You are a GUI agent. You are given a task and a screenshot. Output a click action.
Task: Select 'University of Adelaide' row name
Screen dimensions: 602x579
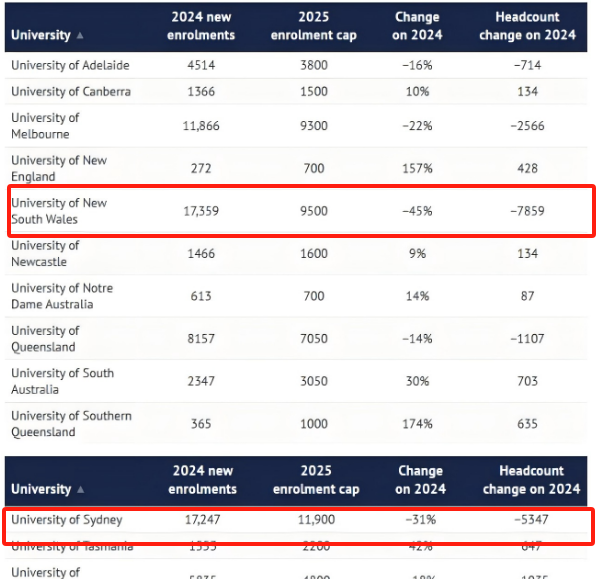point(70,65)
